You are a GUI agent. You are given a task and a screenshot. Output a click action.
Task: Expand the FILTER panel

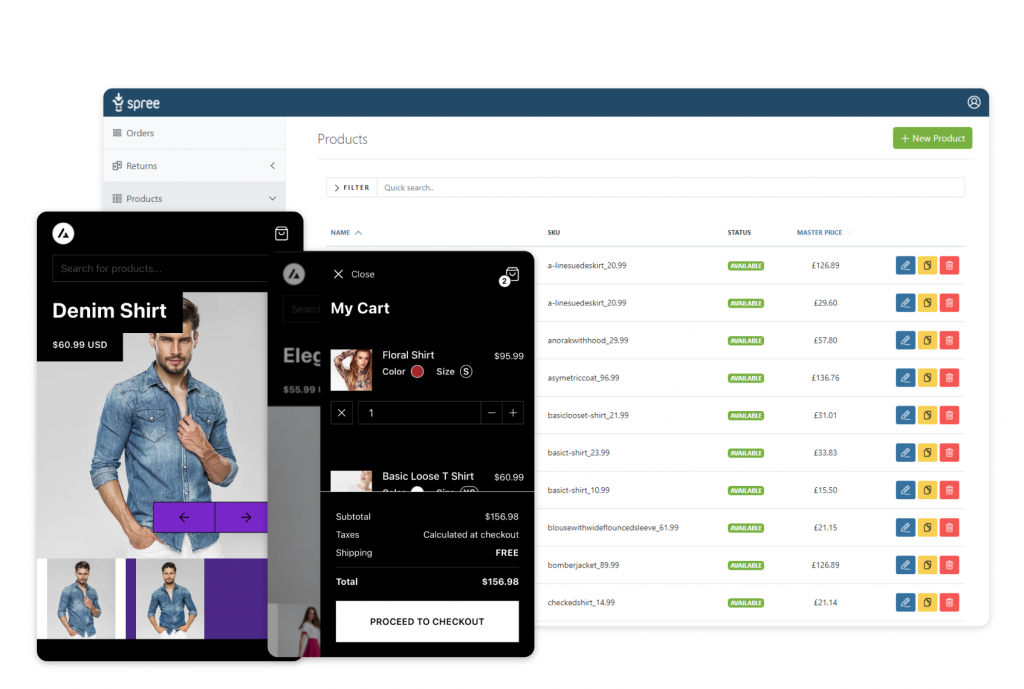click(x=351, y=187)
